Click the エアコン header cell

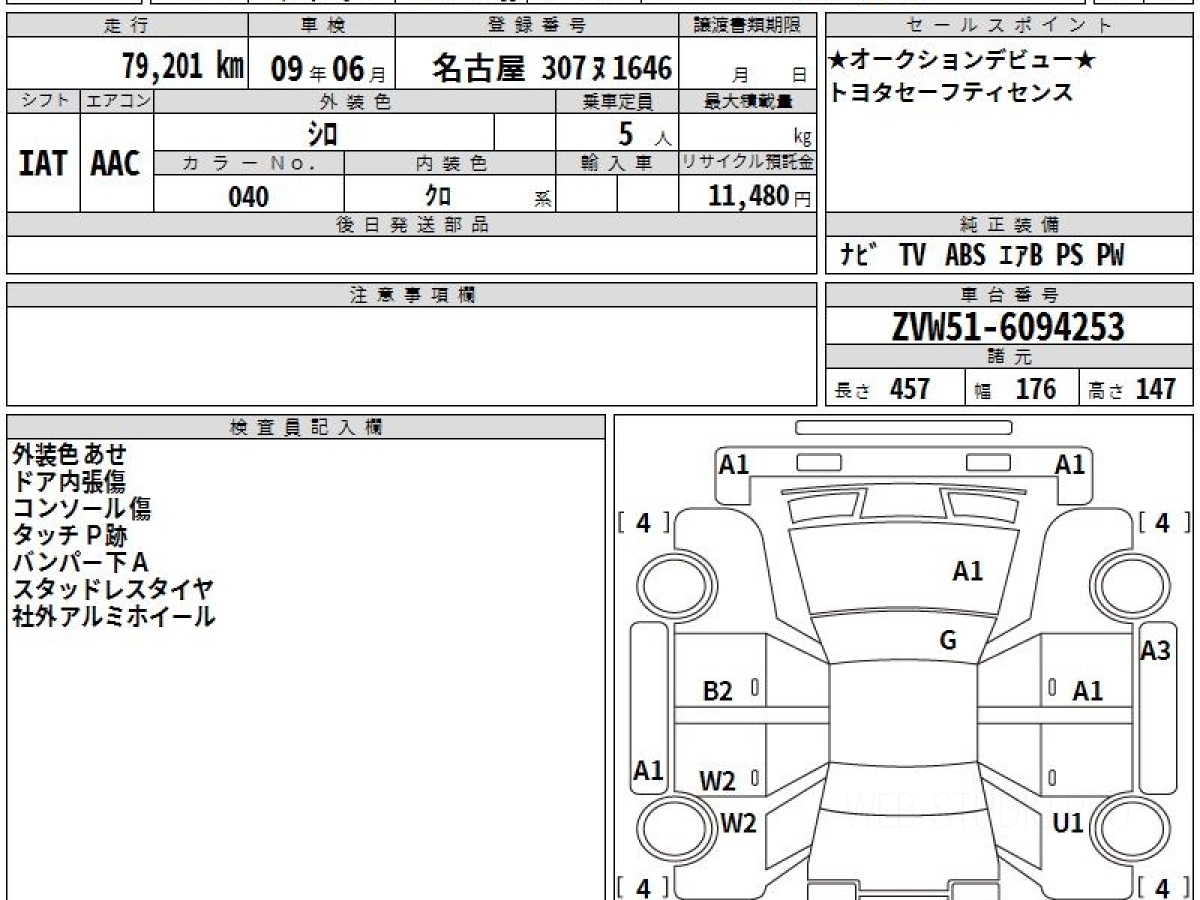[x=117, y=101]
